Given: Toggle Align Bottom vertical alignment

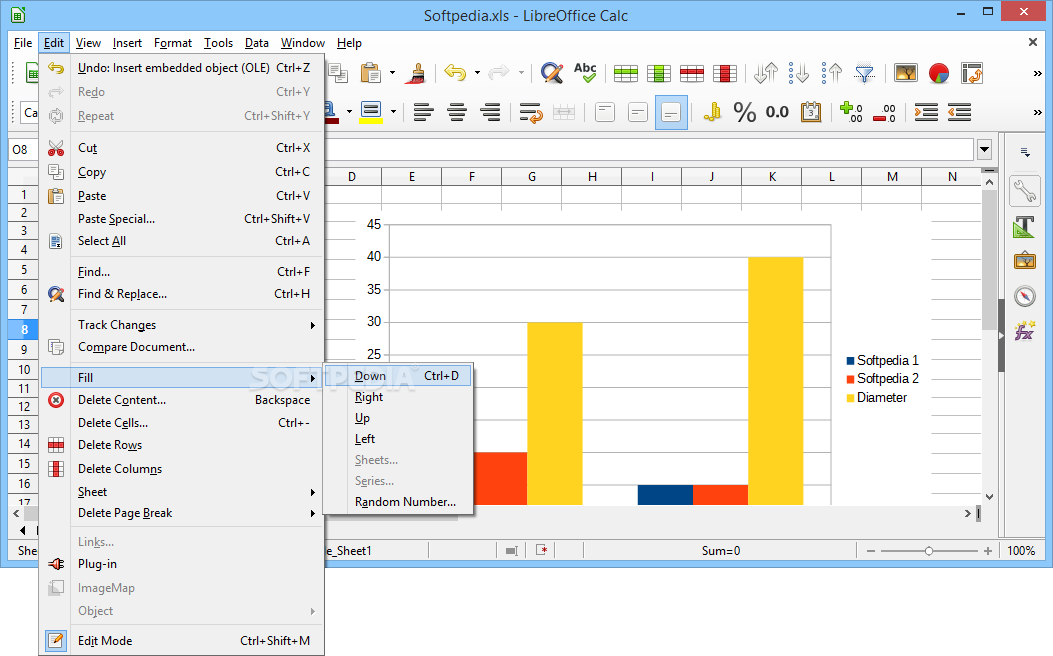Looking at the screenshot, I should 671,112.
